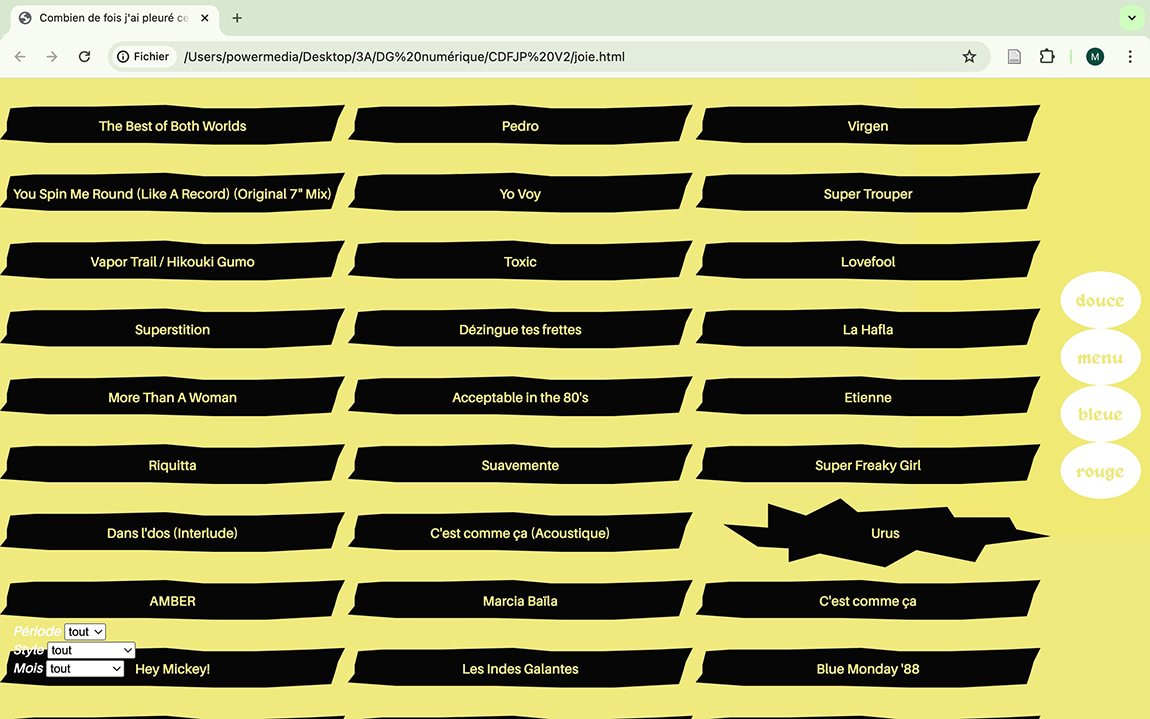Open the AMBER song banner
This screenshot has width=1150, height=719.
coord(172,601)
